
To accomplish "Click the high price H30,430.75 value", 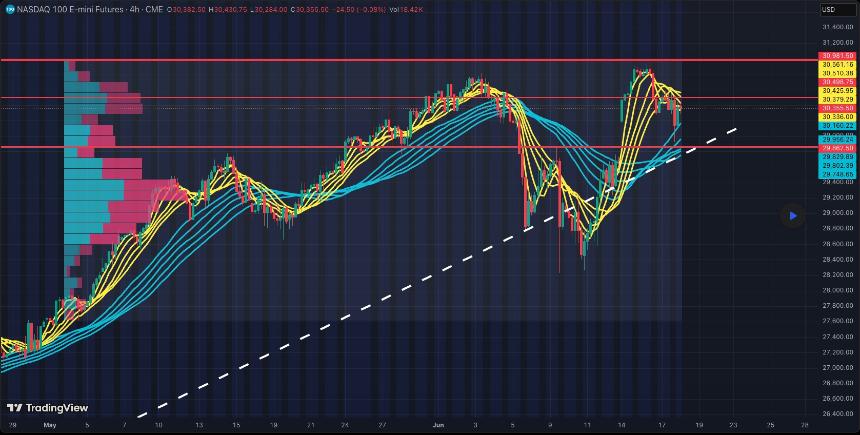I will tap(230, 9).
